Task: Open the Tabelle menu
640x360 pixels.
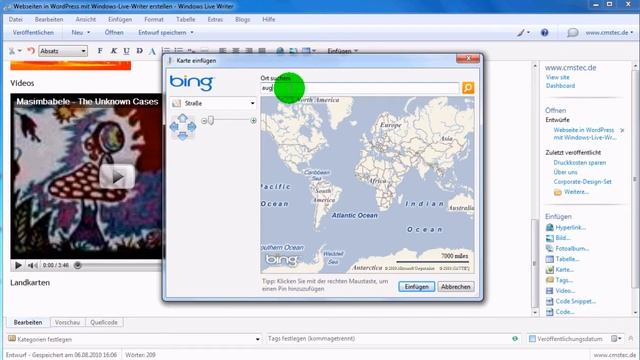Action: pos(186,20)
